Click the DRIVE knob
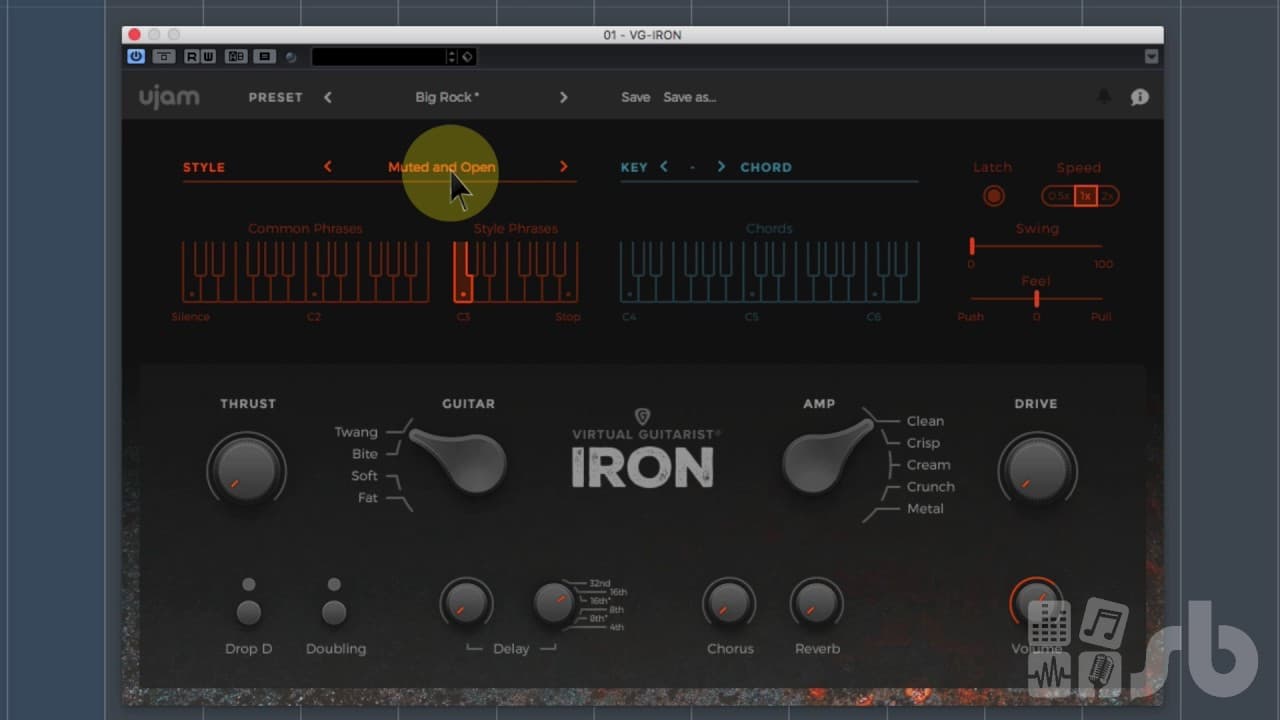Viewport: 1280px width, 720px height. 1037,470
